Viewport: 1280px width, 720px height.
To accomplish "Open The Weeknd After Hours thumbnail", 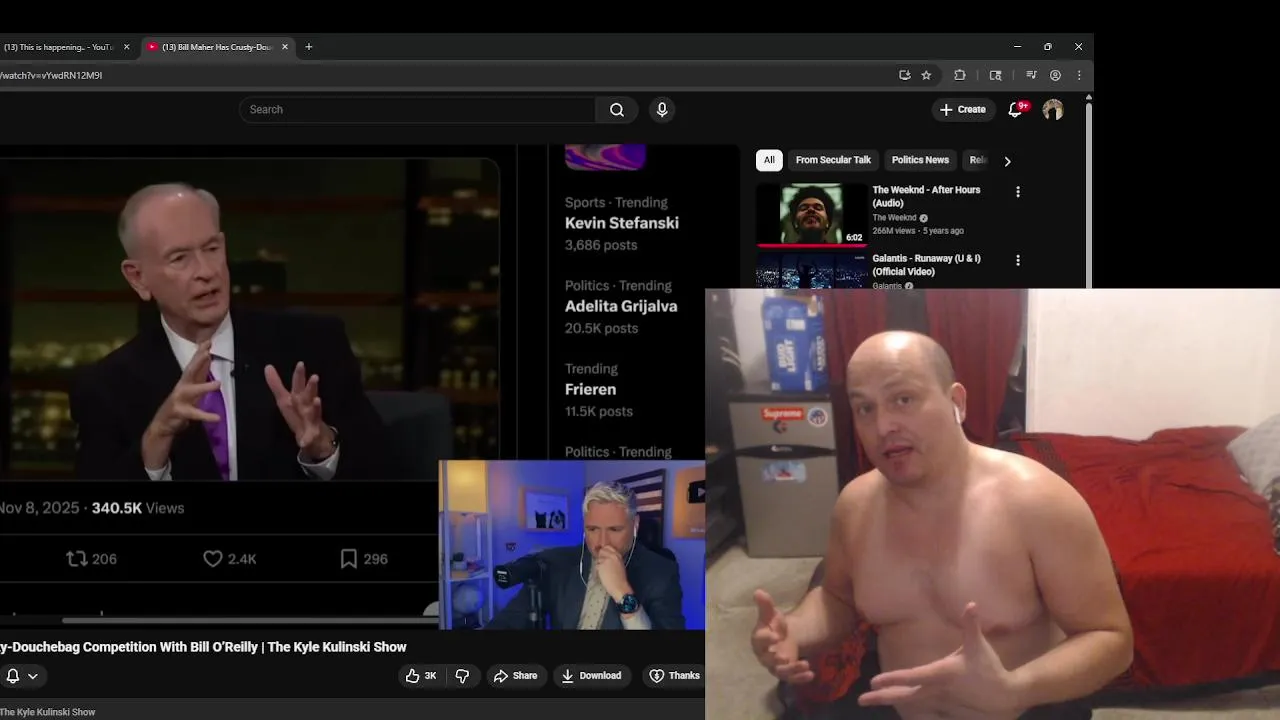I will coord(811,214).
